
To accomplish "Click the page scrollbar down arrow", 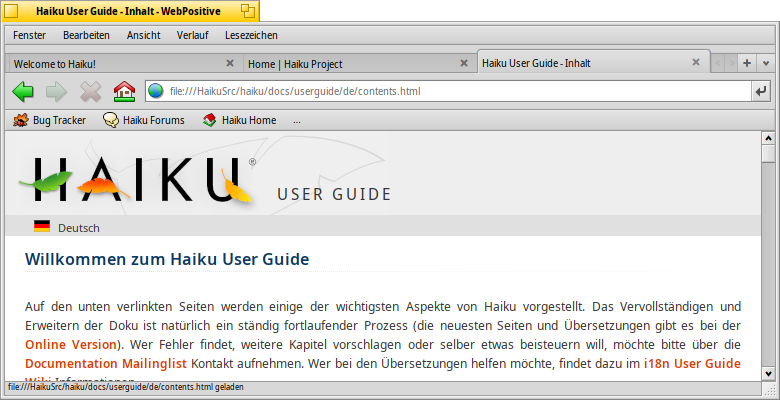I will pyautogui.click(x=768, y=373).
